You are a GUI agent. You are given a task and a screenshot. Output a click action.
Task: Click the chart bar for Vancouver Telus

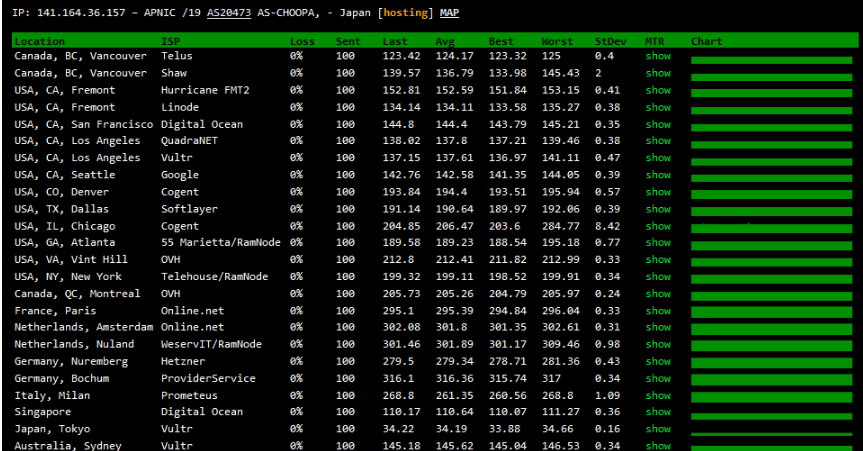[772, 60]
